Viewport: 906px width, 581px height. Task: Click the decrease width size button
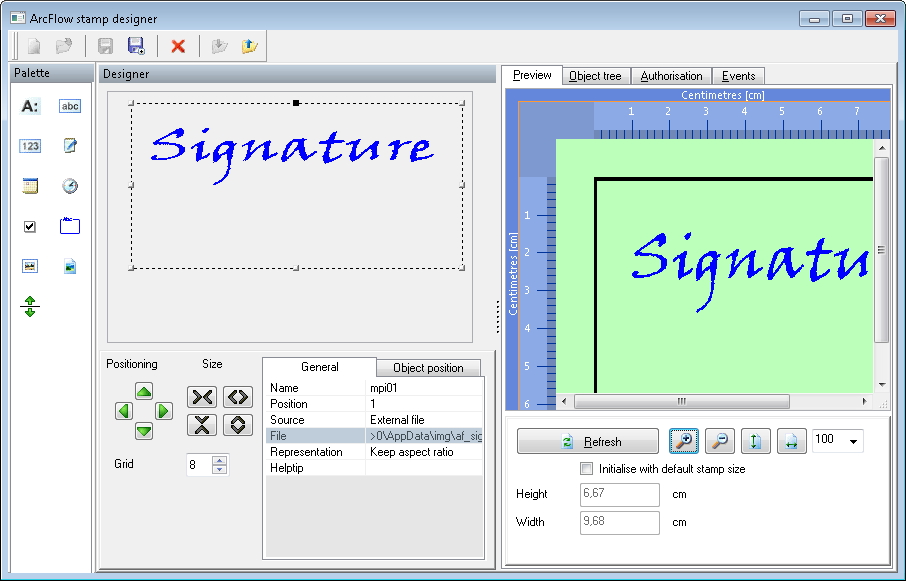tap(202, 397)
